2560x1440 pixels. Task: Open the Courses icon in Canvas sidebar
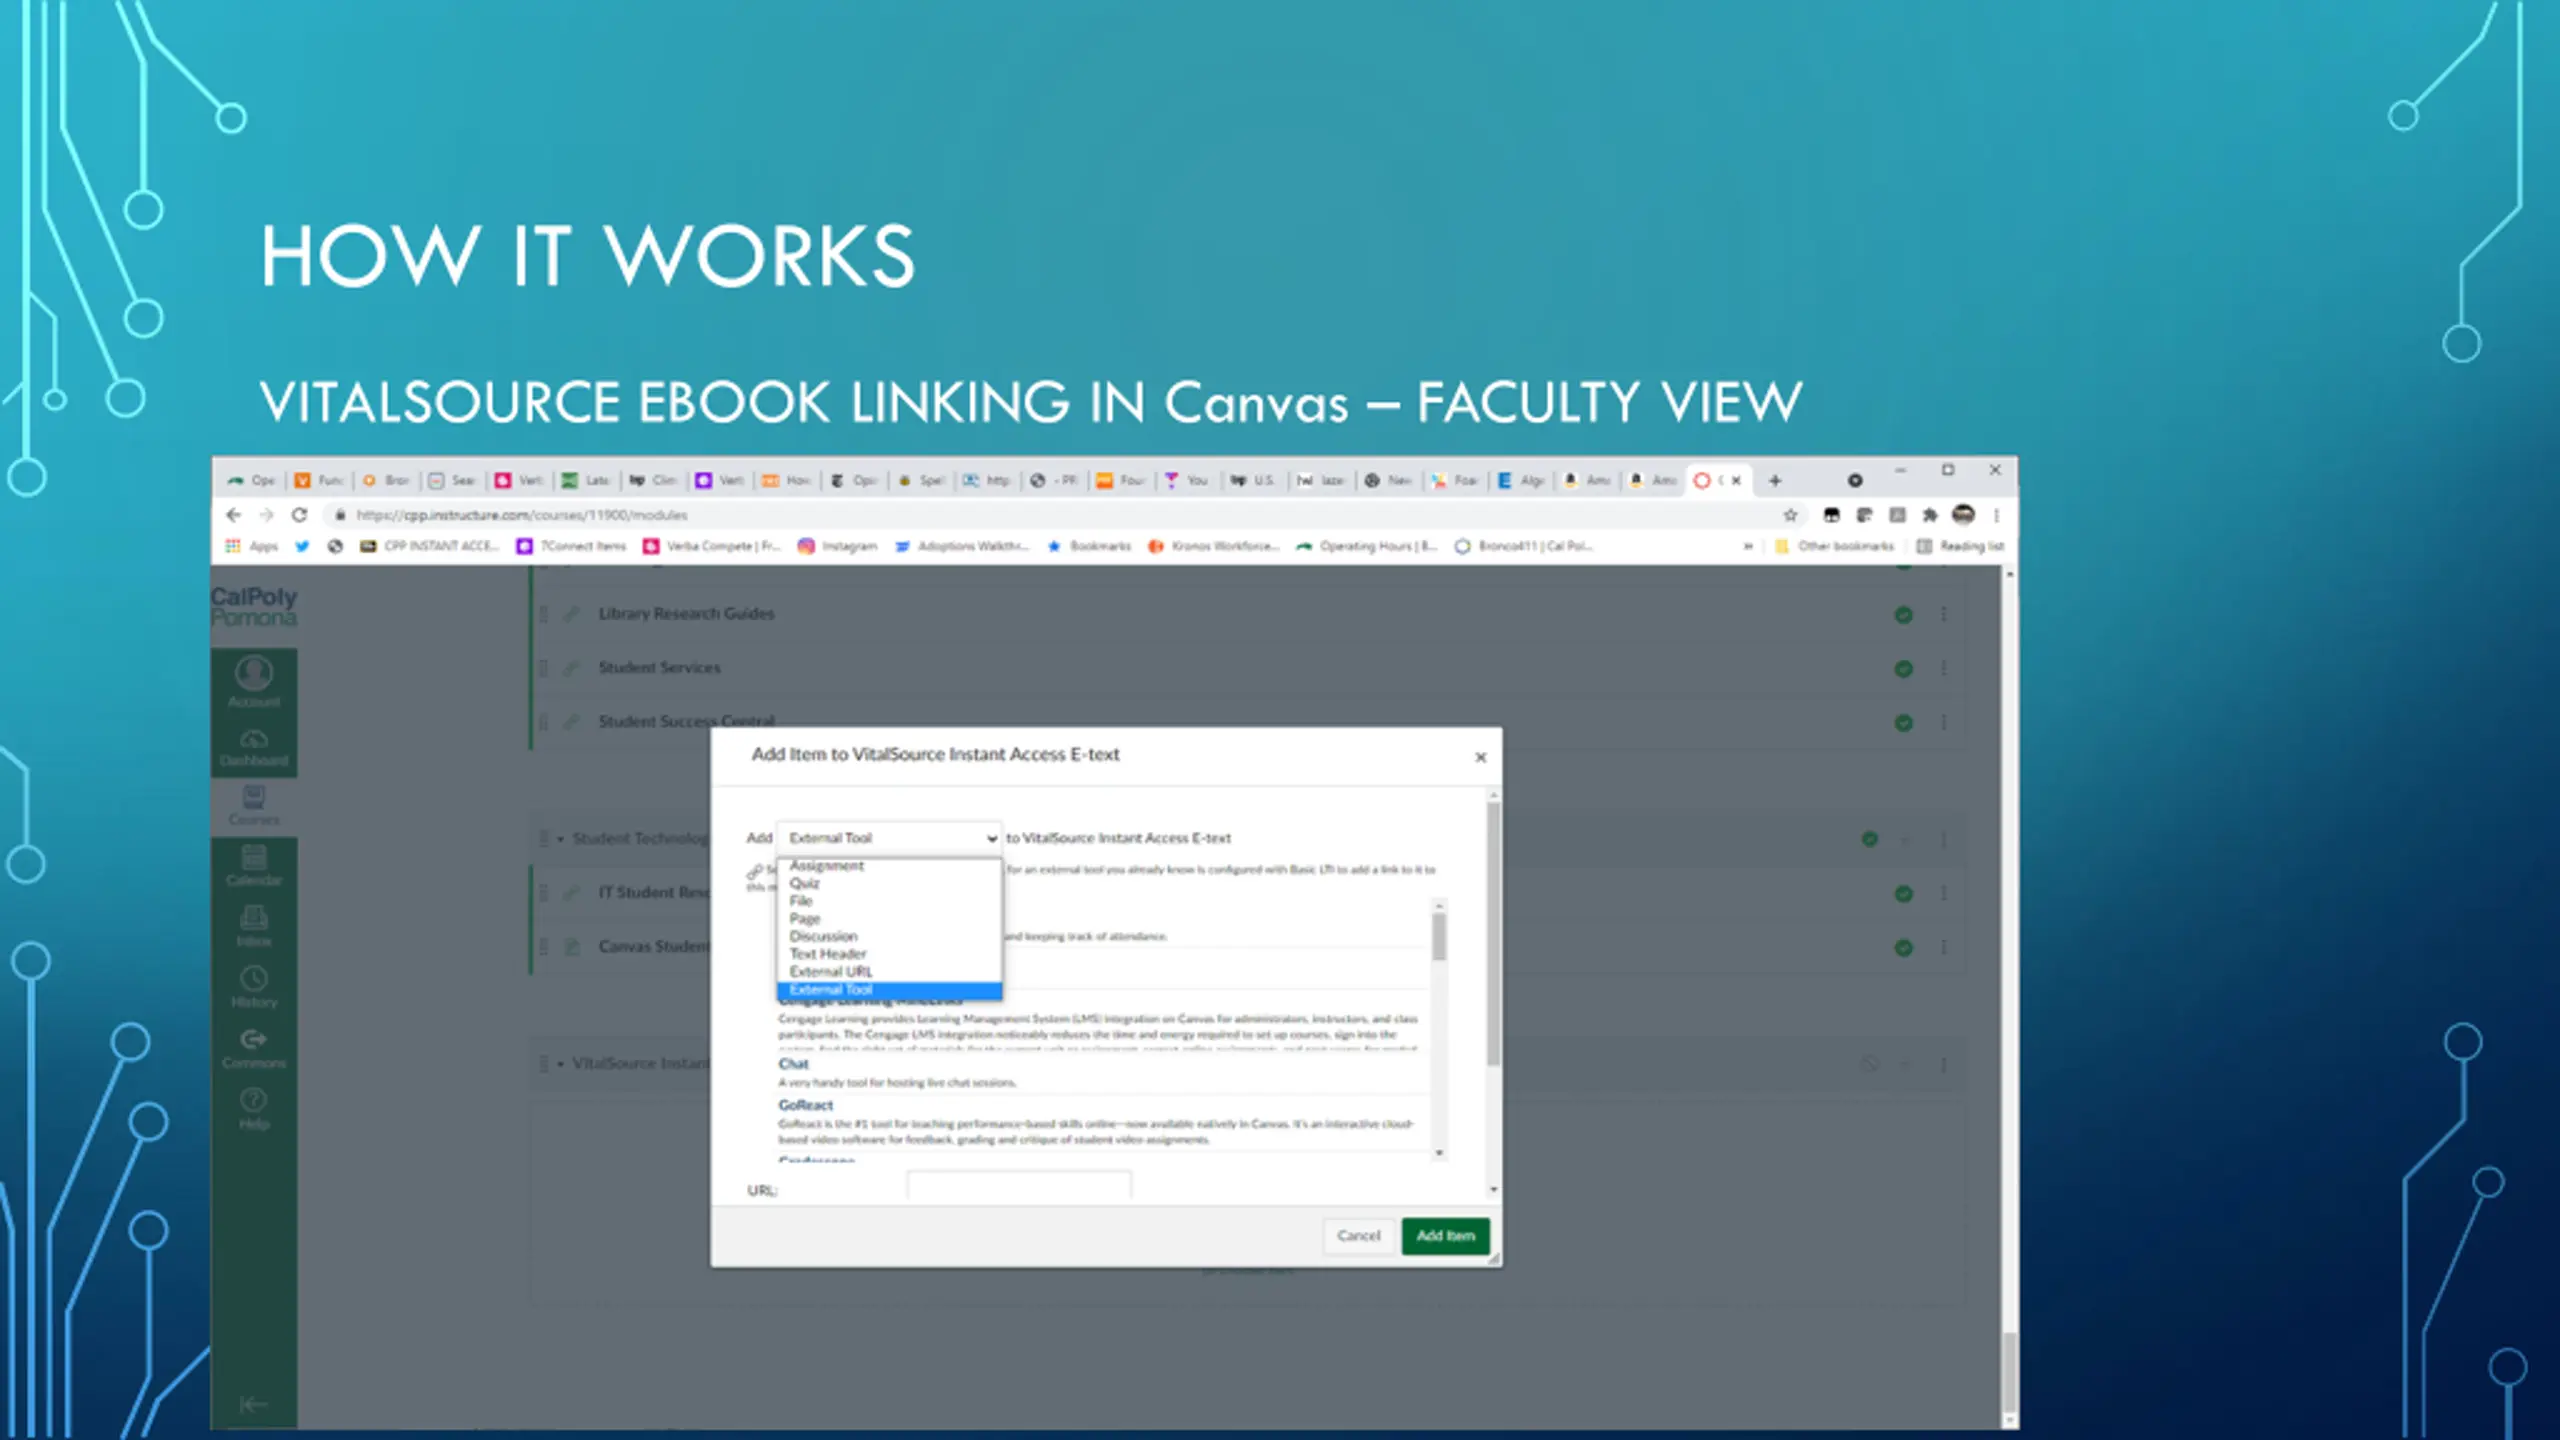(254, 805)
